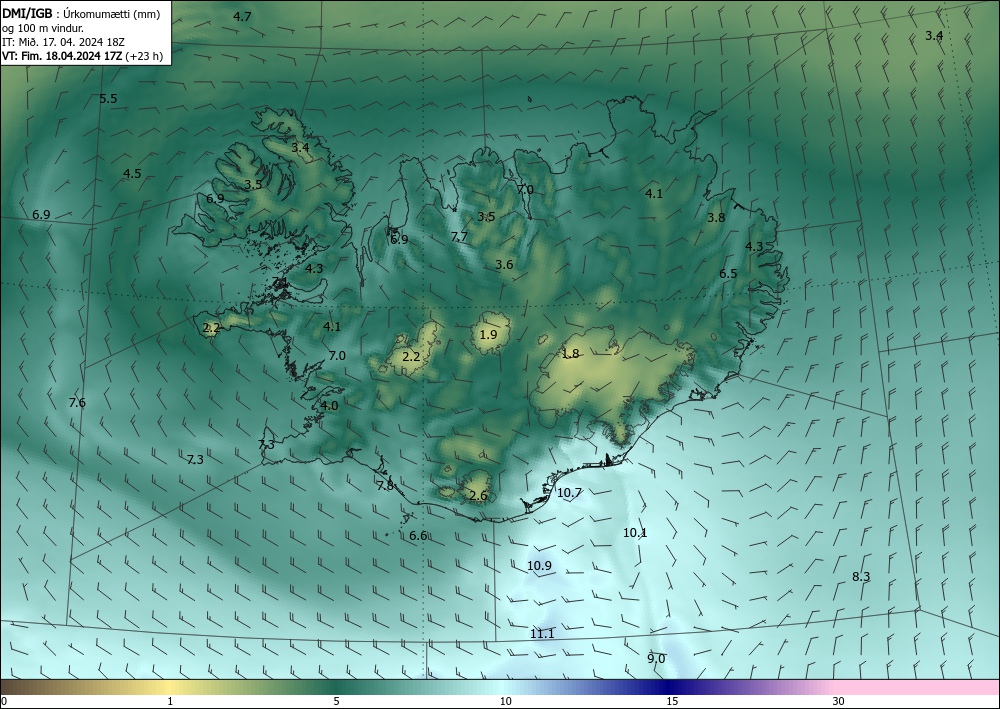1000x709 pixels.
Task: Click the 3.6 value label
Action: 504,265
